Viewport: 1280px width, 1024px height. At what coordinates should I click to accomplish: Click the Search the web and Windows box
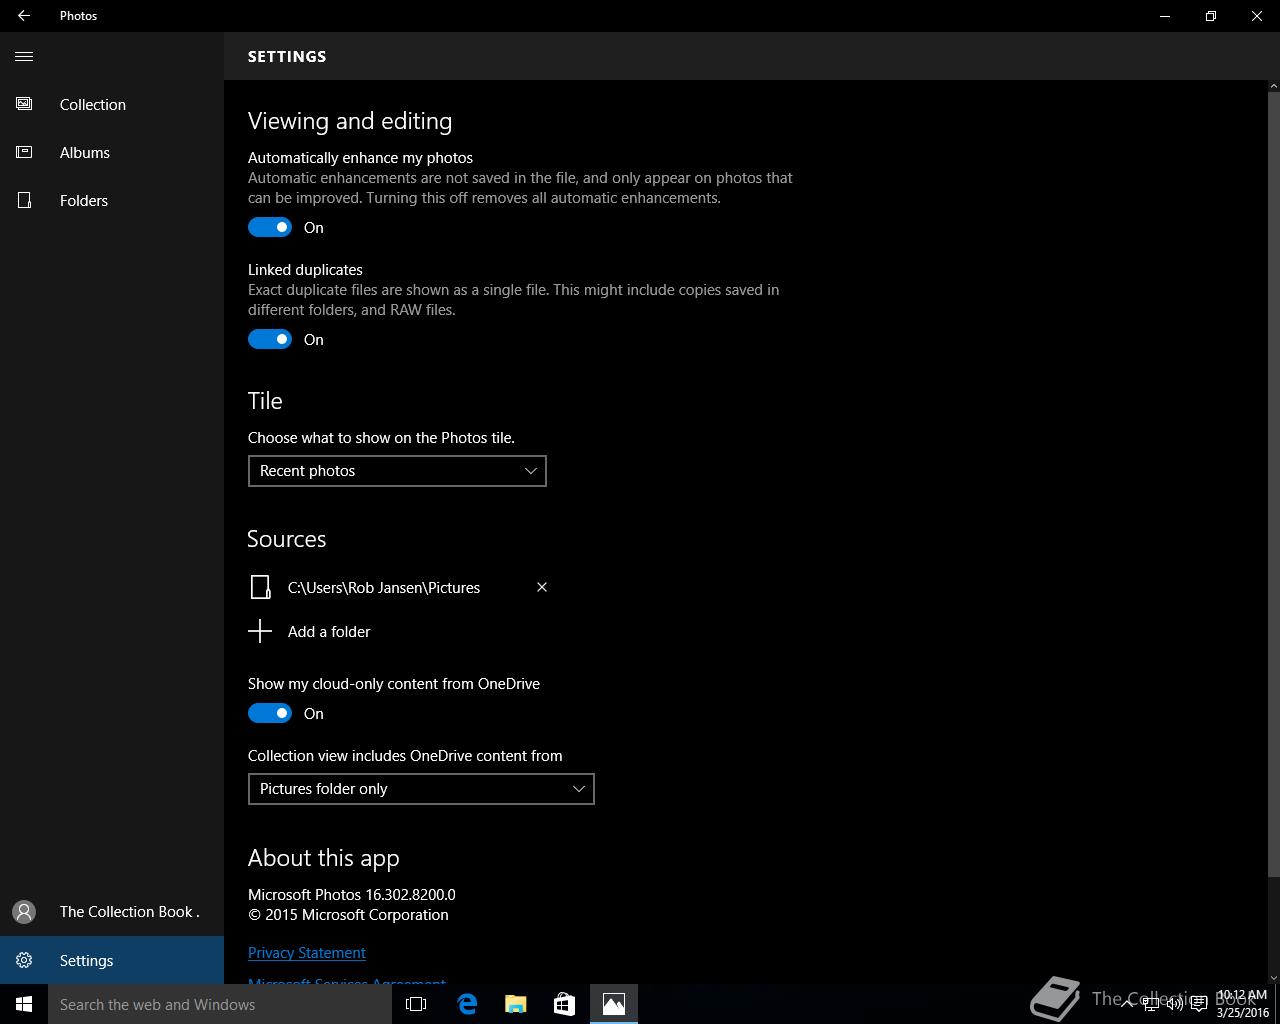[220, 1004]
